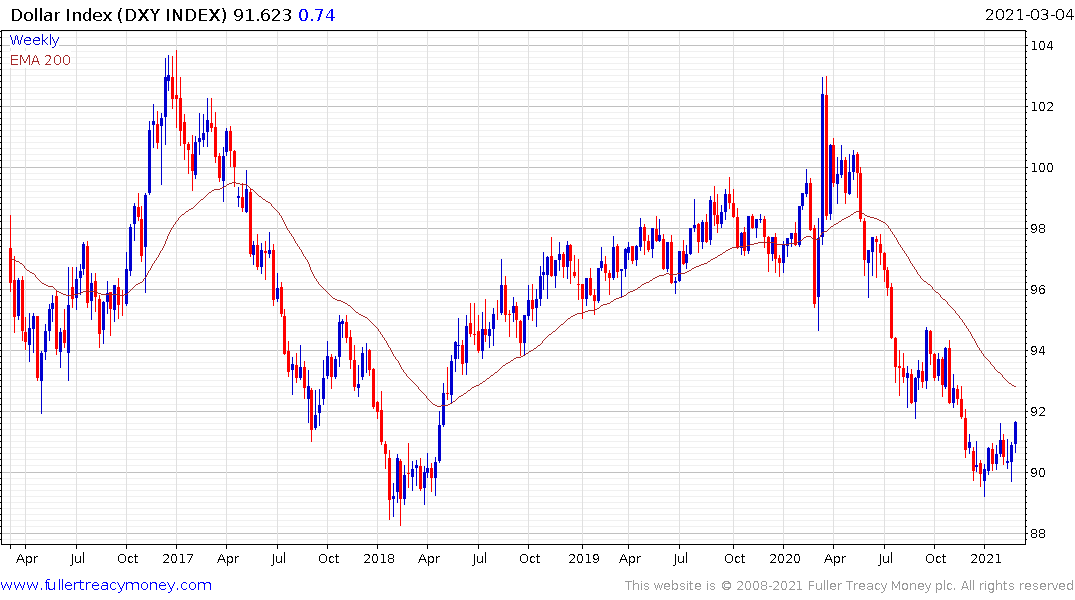The height and width of the screenshot is (600, 1075).
Task: Select the 96 price axis label
Action: click(x=1042, y=290)
